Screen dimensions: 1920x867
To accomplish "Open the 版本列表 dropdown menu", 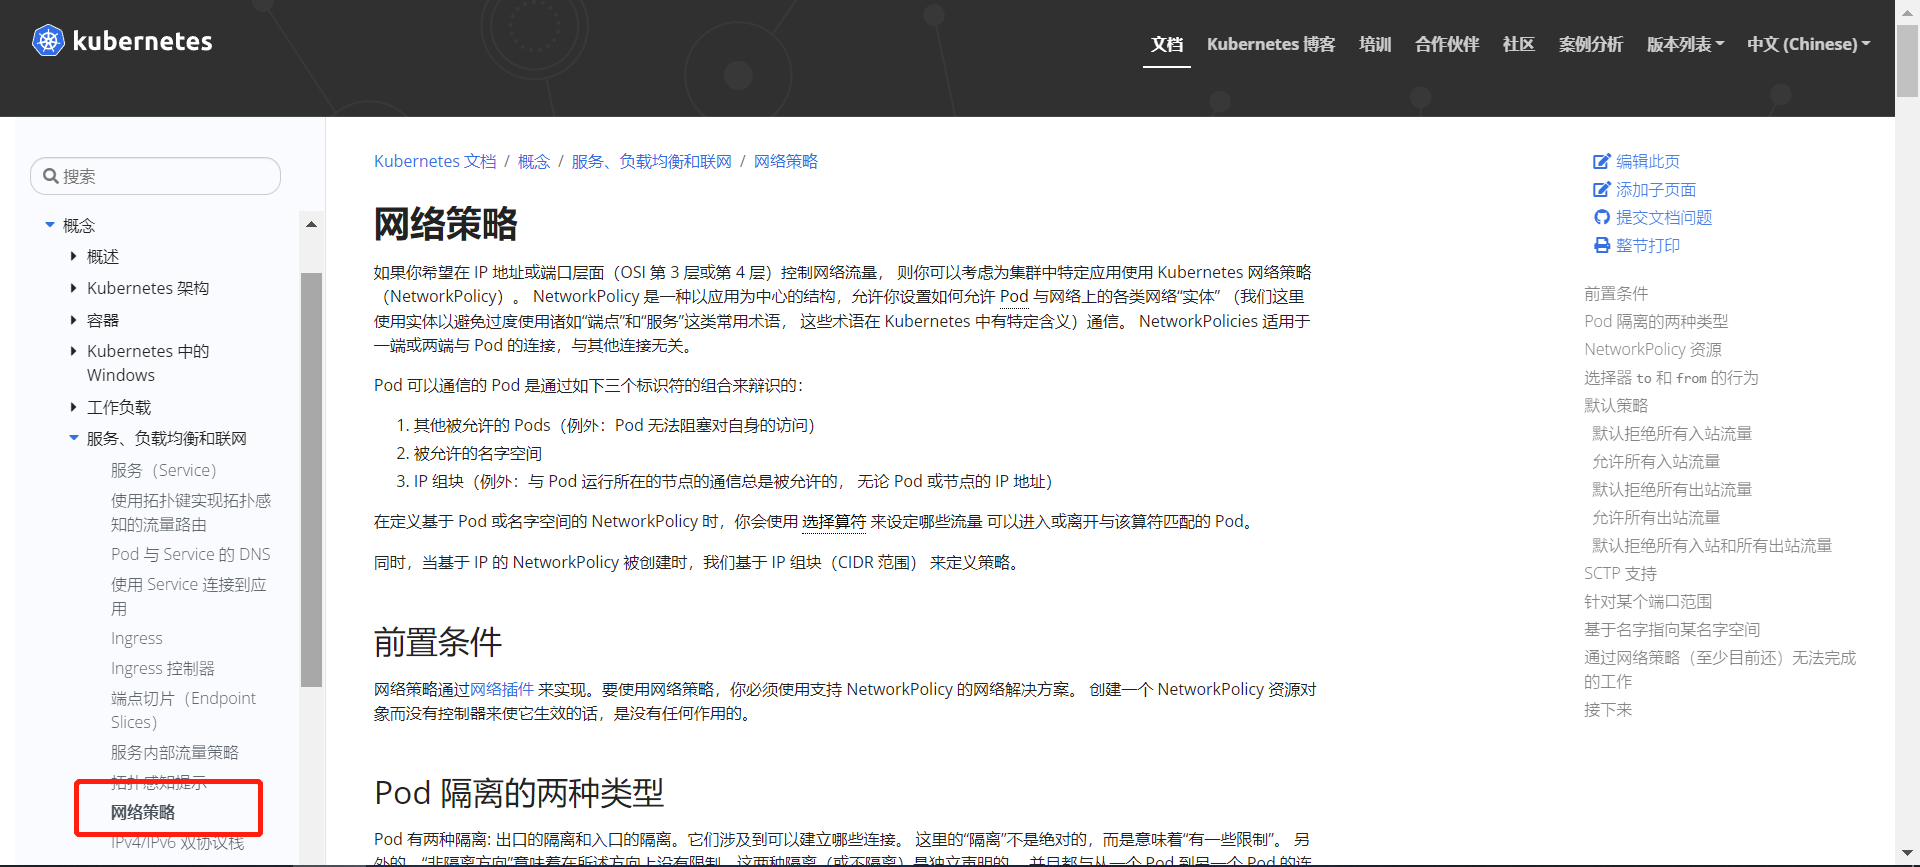I will [1685, 44].
